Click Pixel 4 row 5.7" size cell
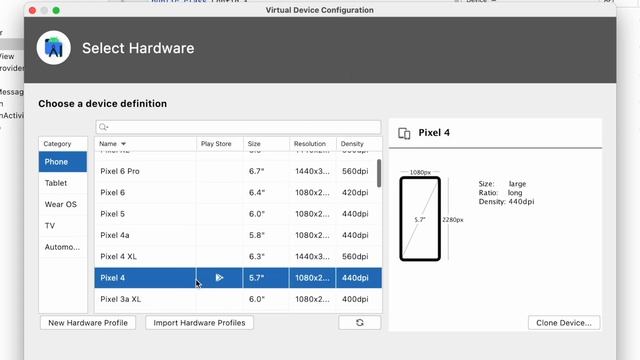 coord(266,278)
